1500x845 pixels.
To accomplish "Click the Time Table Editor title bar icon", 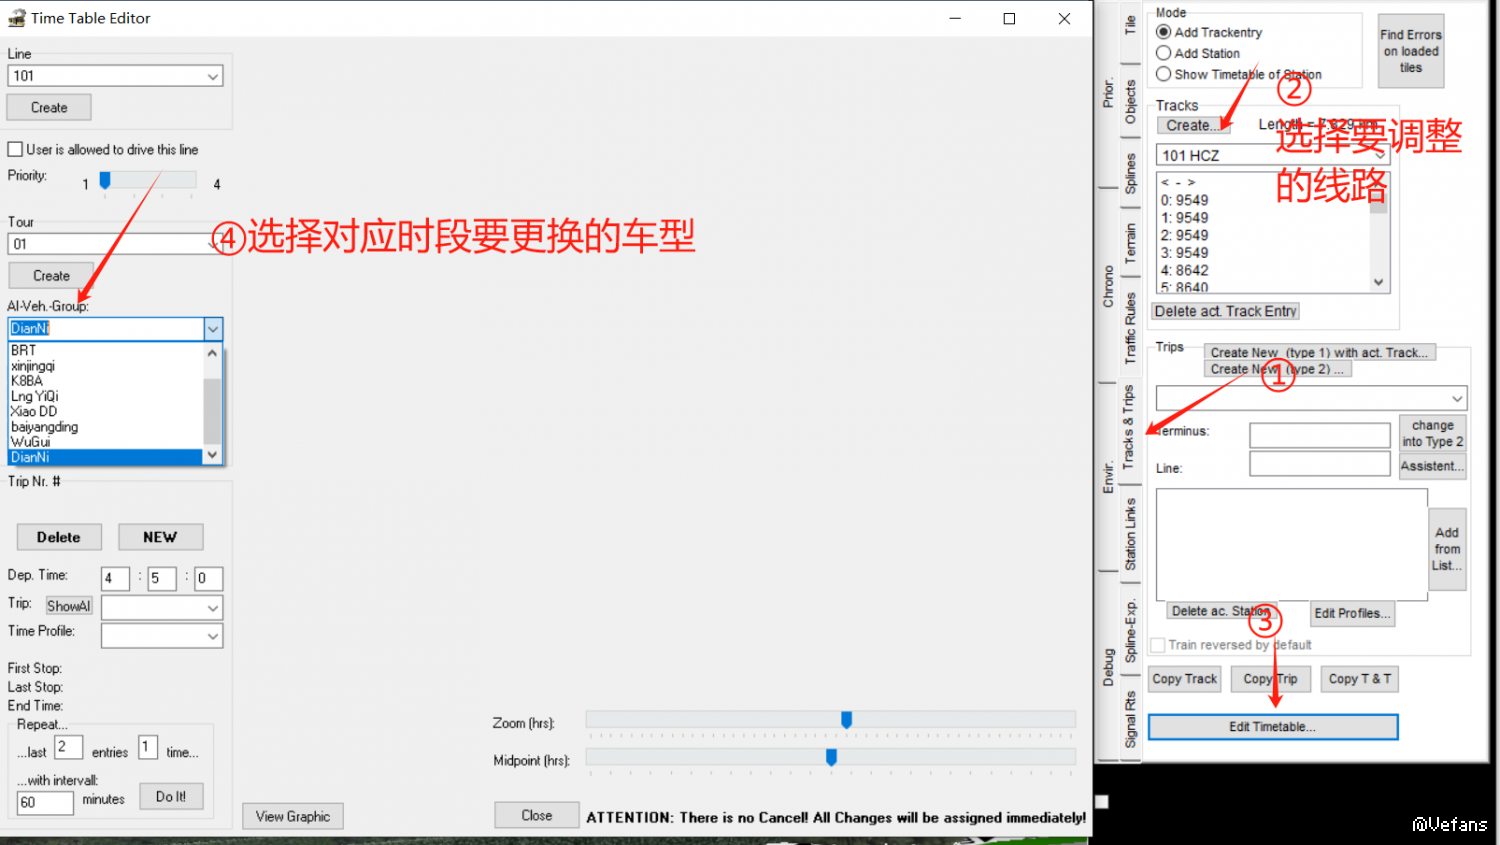I will (x=16, y=18).
